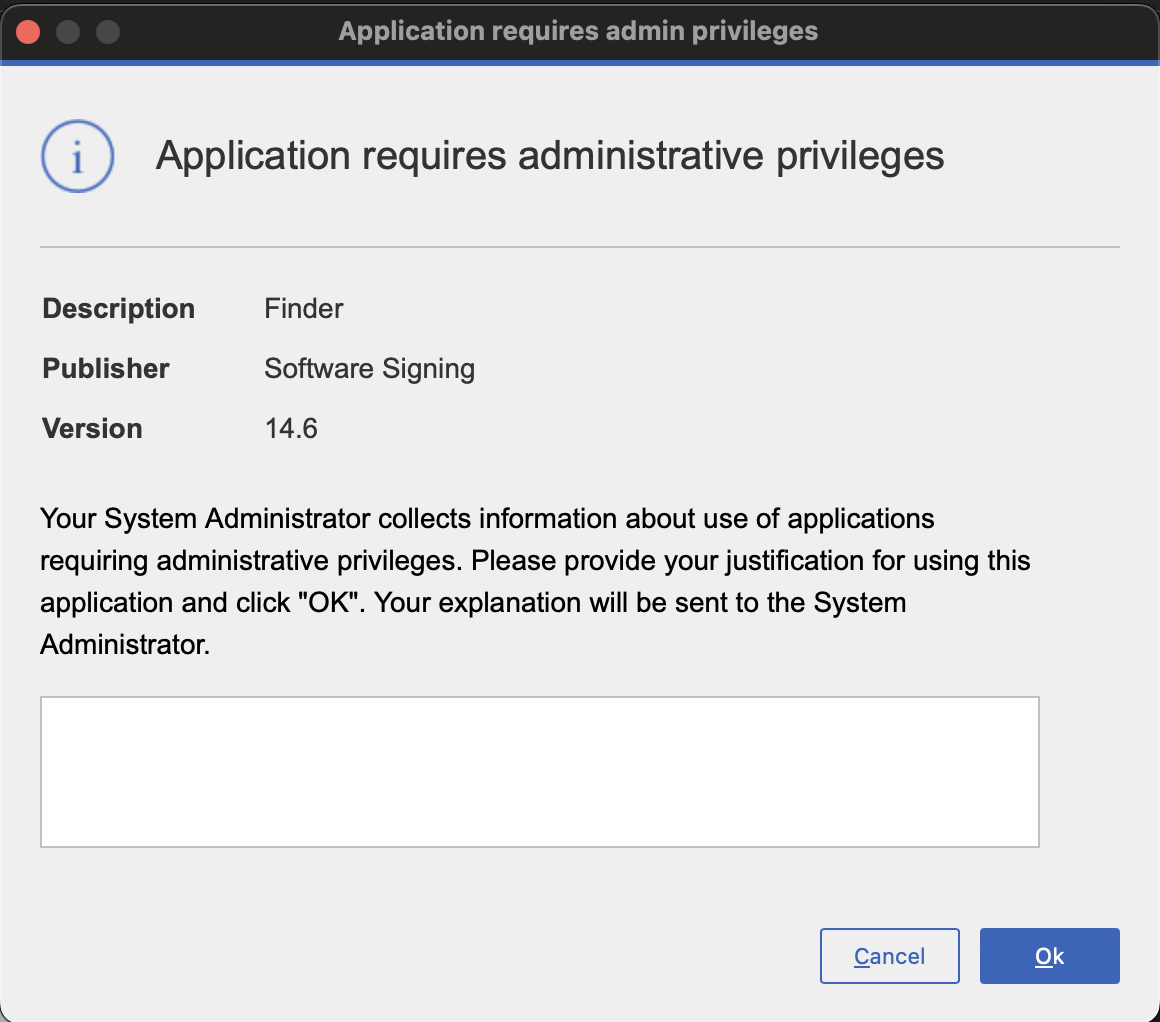Click the gray zoom circle in title bar
This screenshot has height=1022, width=1160.
[106, 31]
